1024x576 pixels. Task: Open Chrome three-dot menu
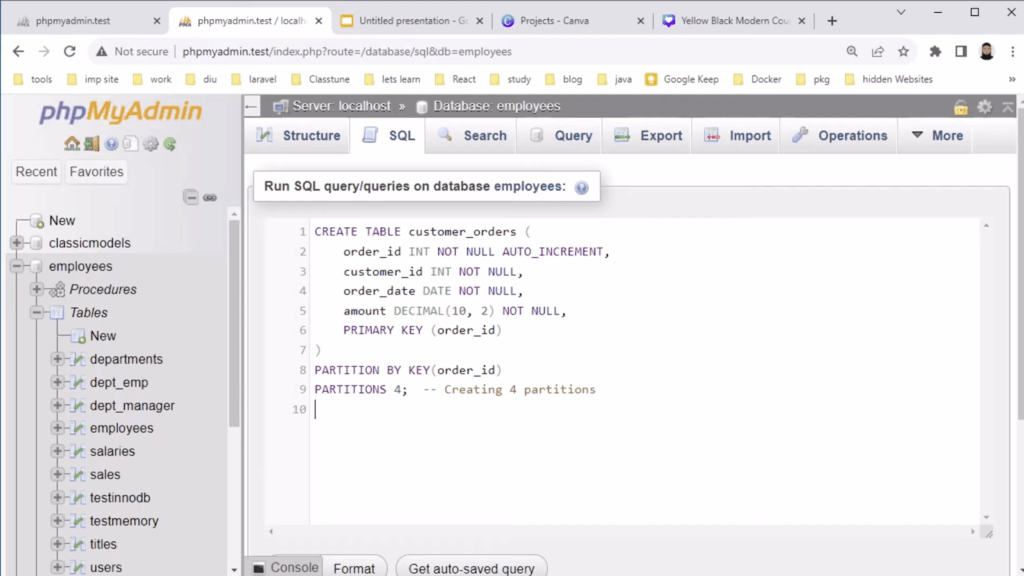point(1012,52)
